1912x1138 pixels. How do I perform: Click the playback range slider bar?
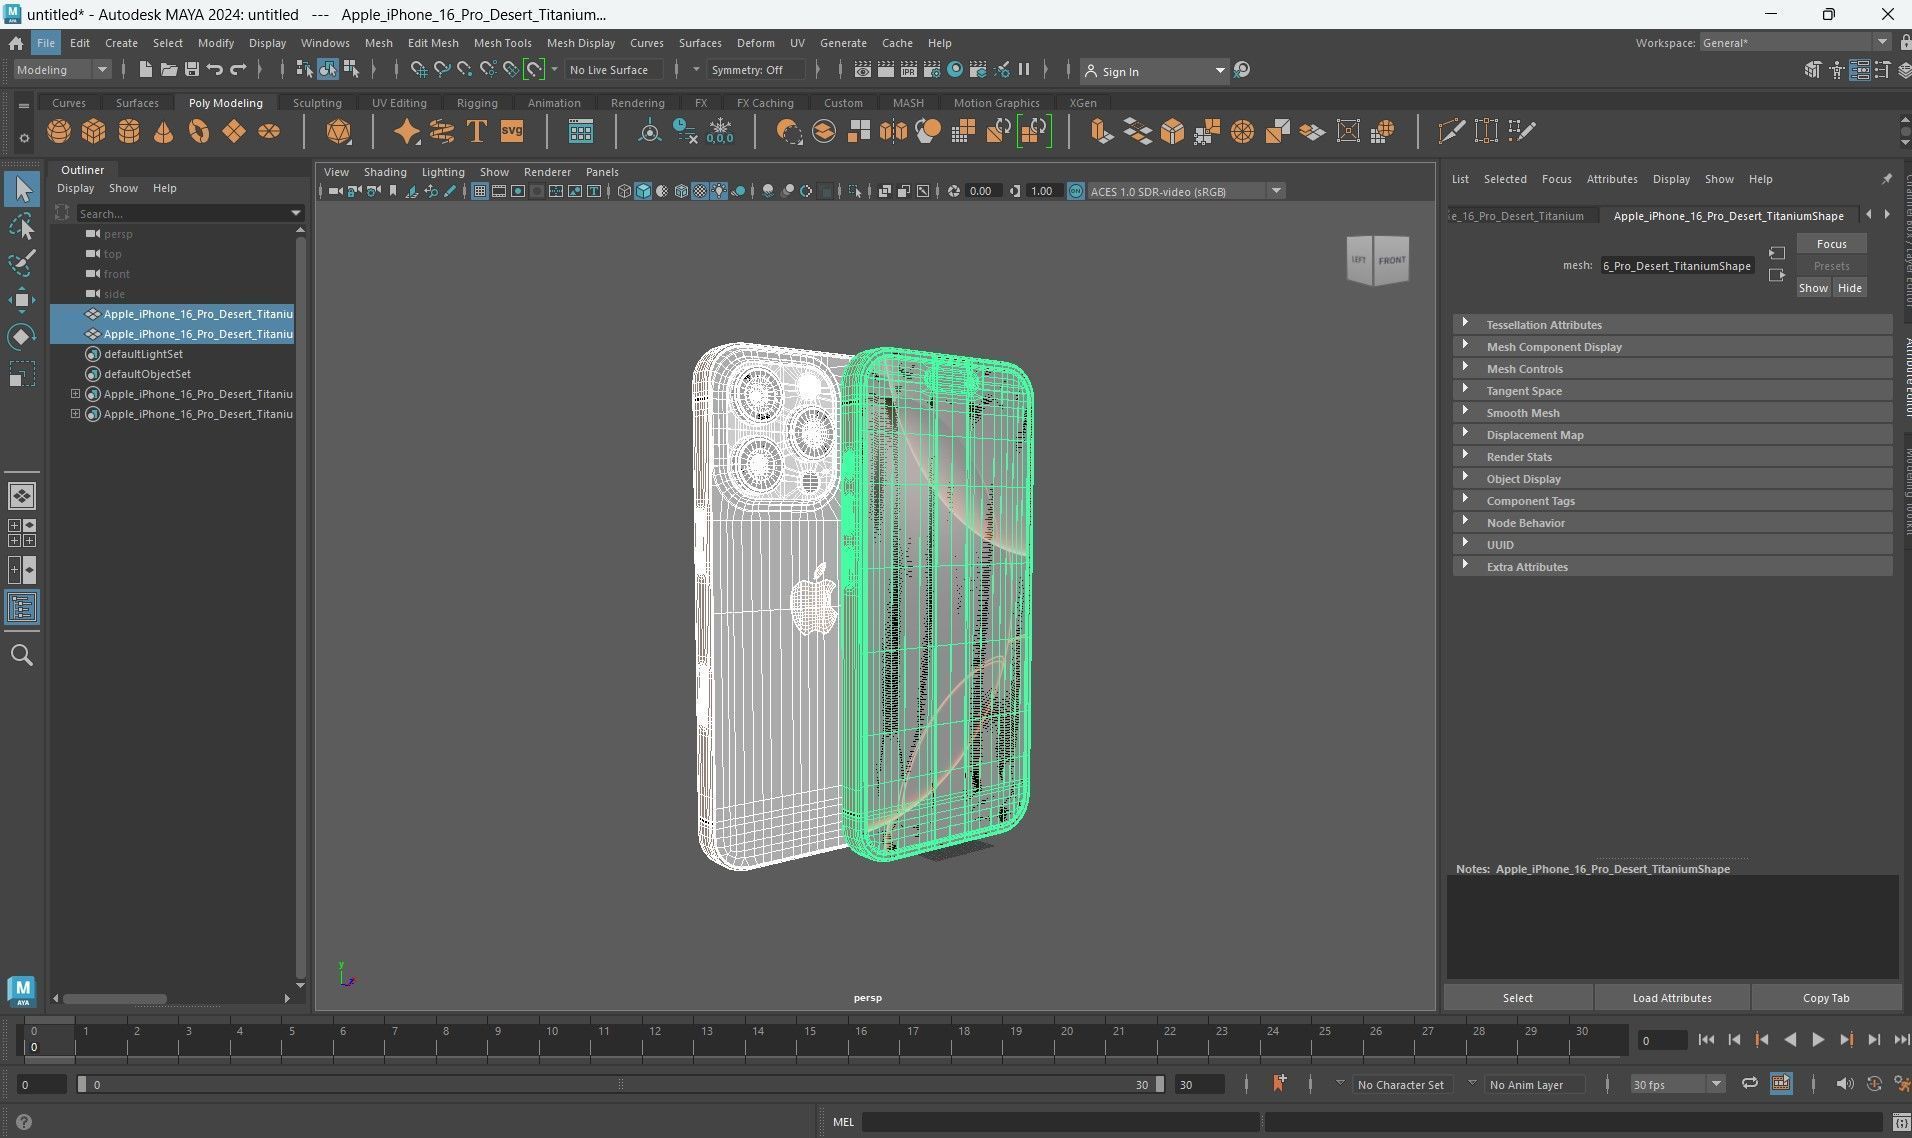pyautogui.click(x=620, y=1084)
